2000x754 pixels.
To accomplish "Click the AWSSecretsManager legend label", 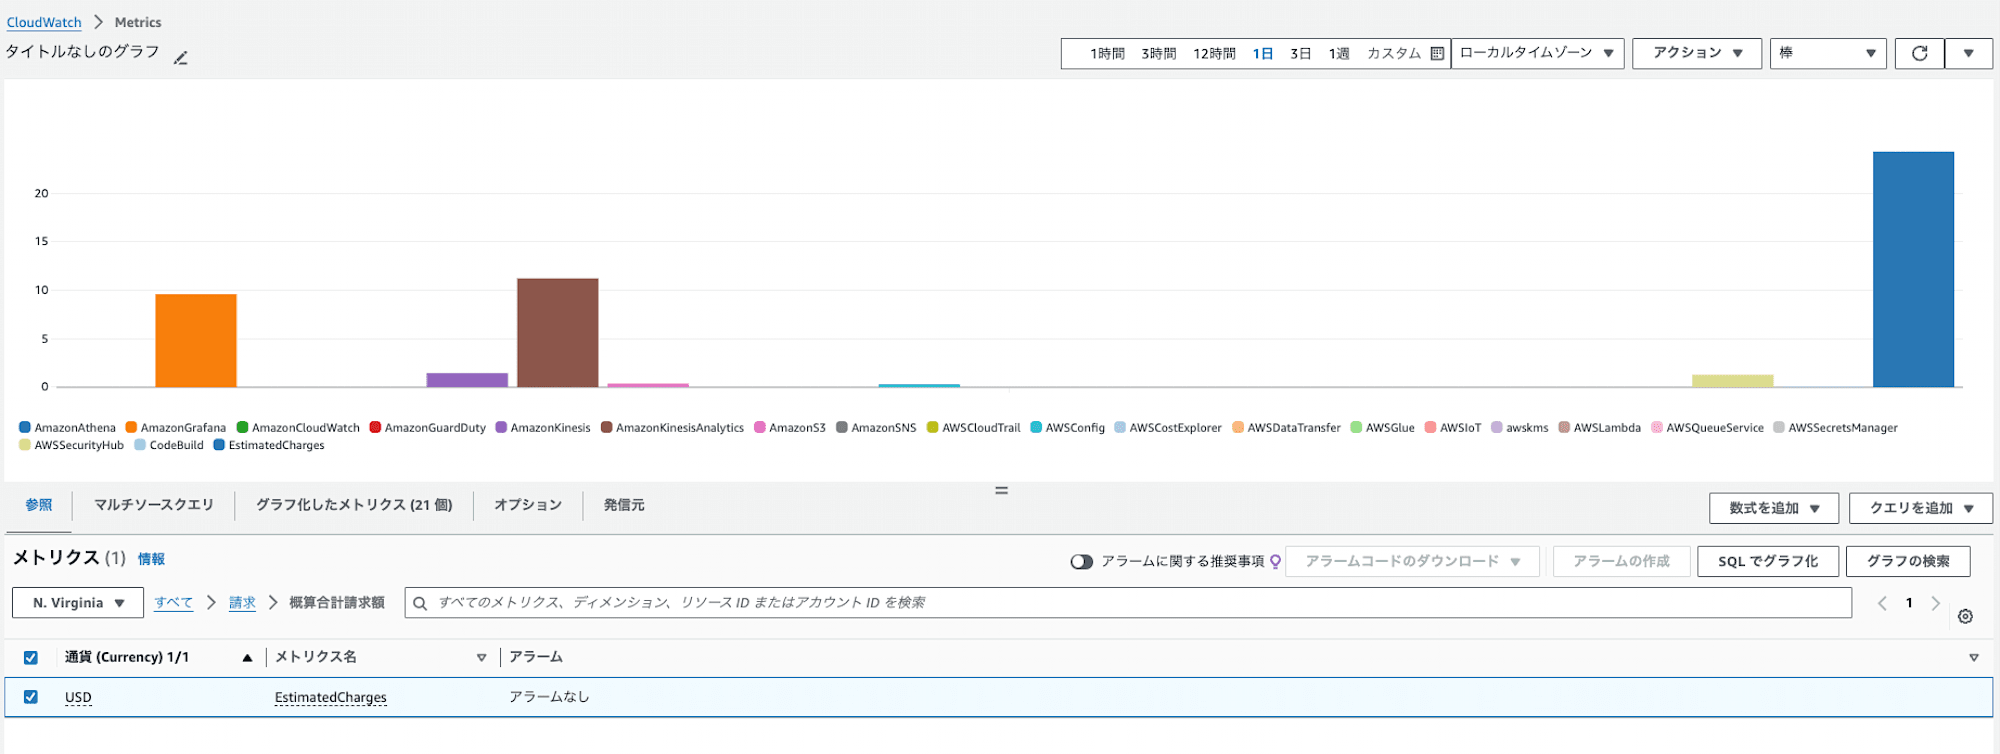I will (1843, 427).
